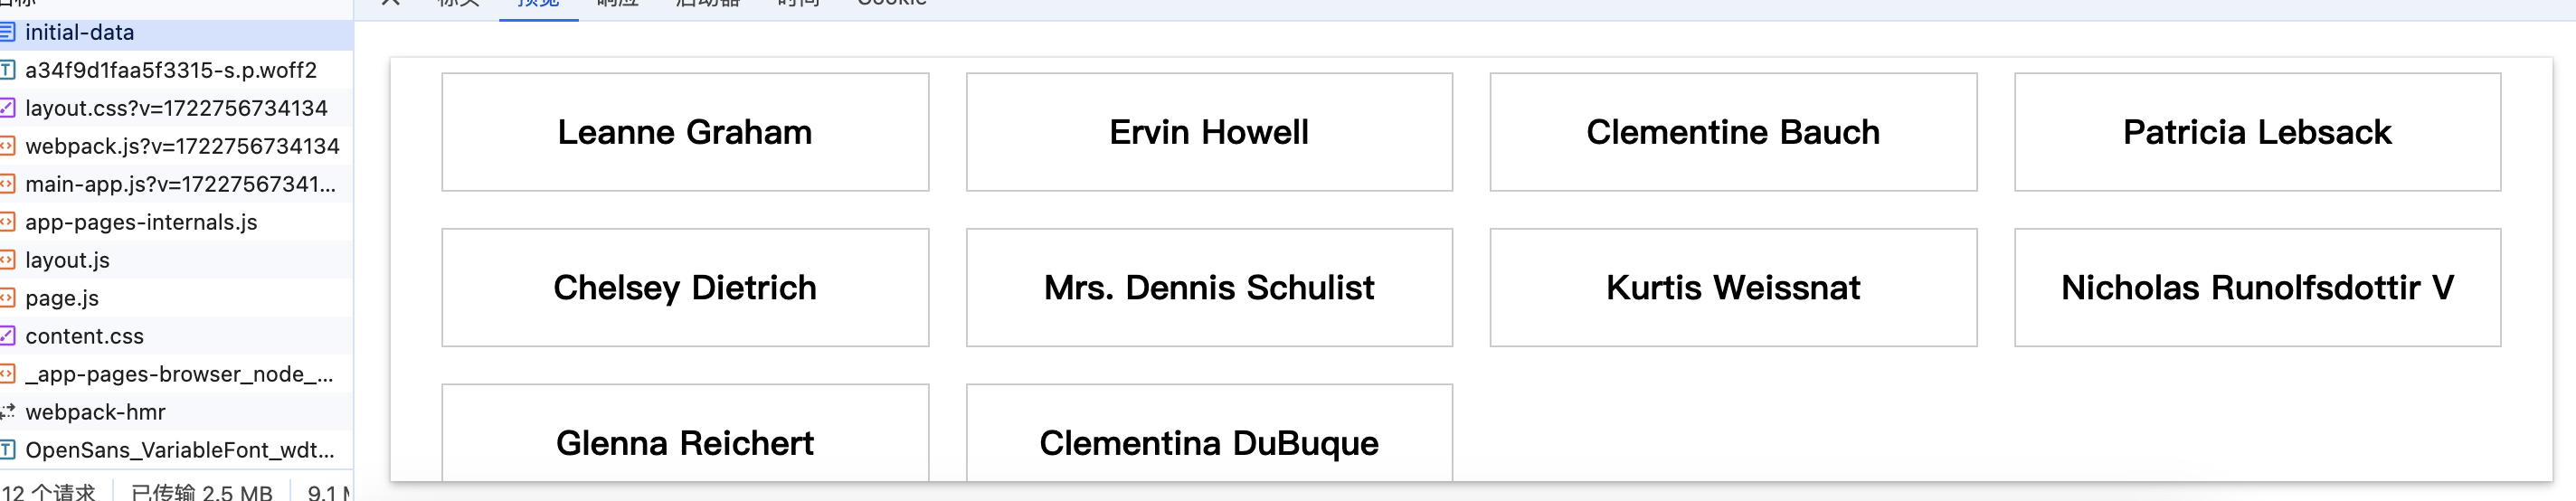Select the Clementine Bauch card
The width and height of the screenshot is (2576, 501).
pos(1733,132)
